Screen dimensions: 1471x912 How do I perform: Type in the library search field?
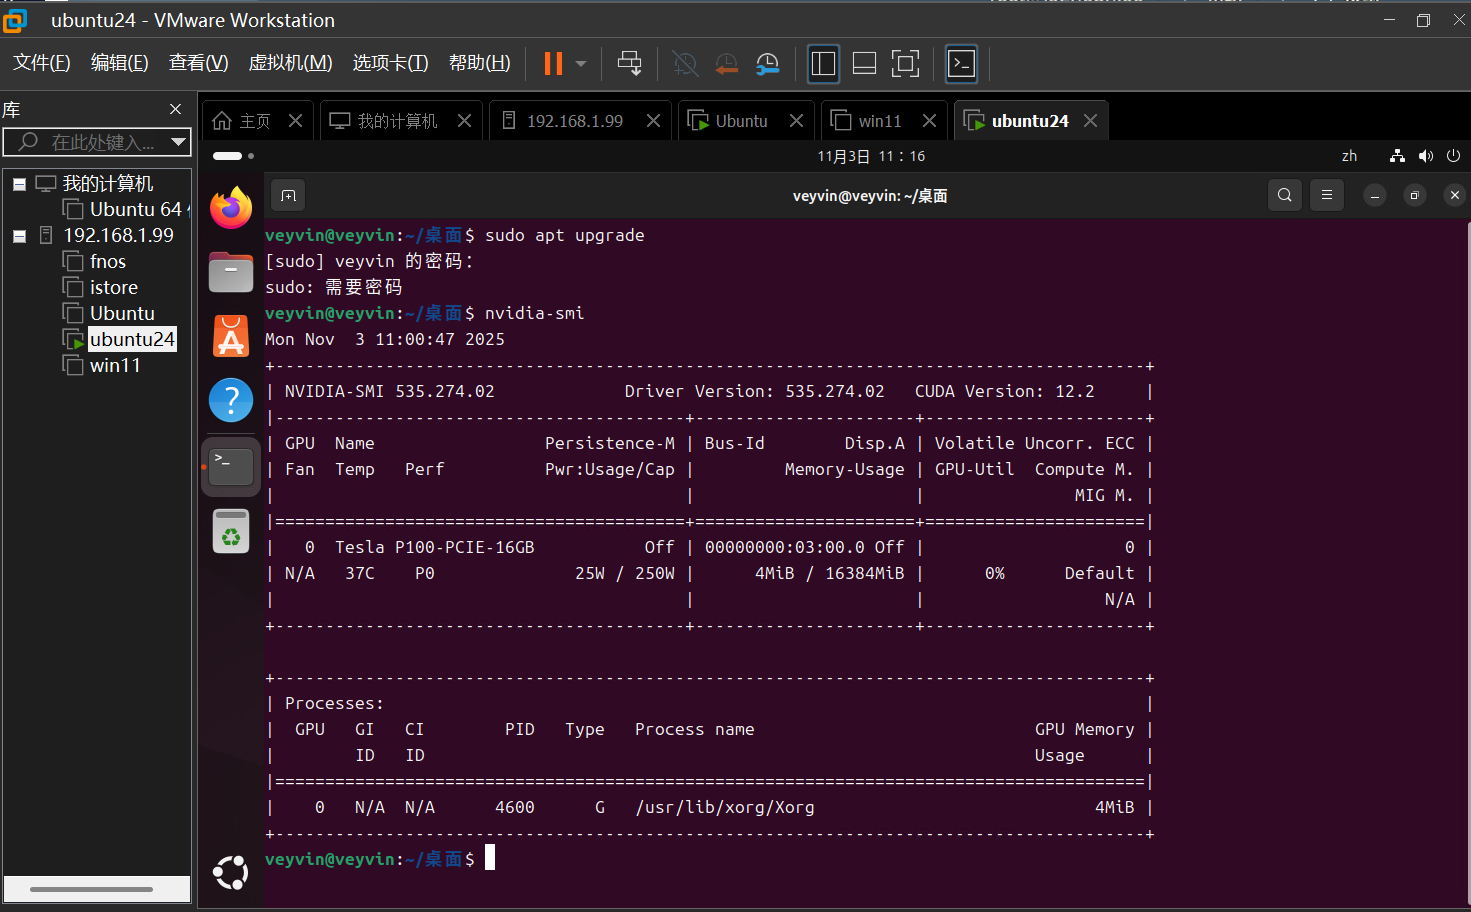(100, 142)
